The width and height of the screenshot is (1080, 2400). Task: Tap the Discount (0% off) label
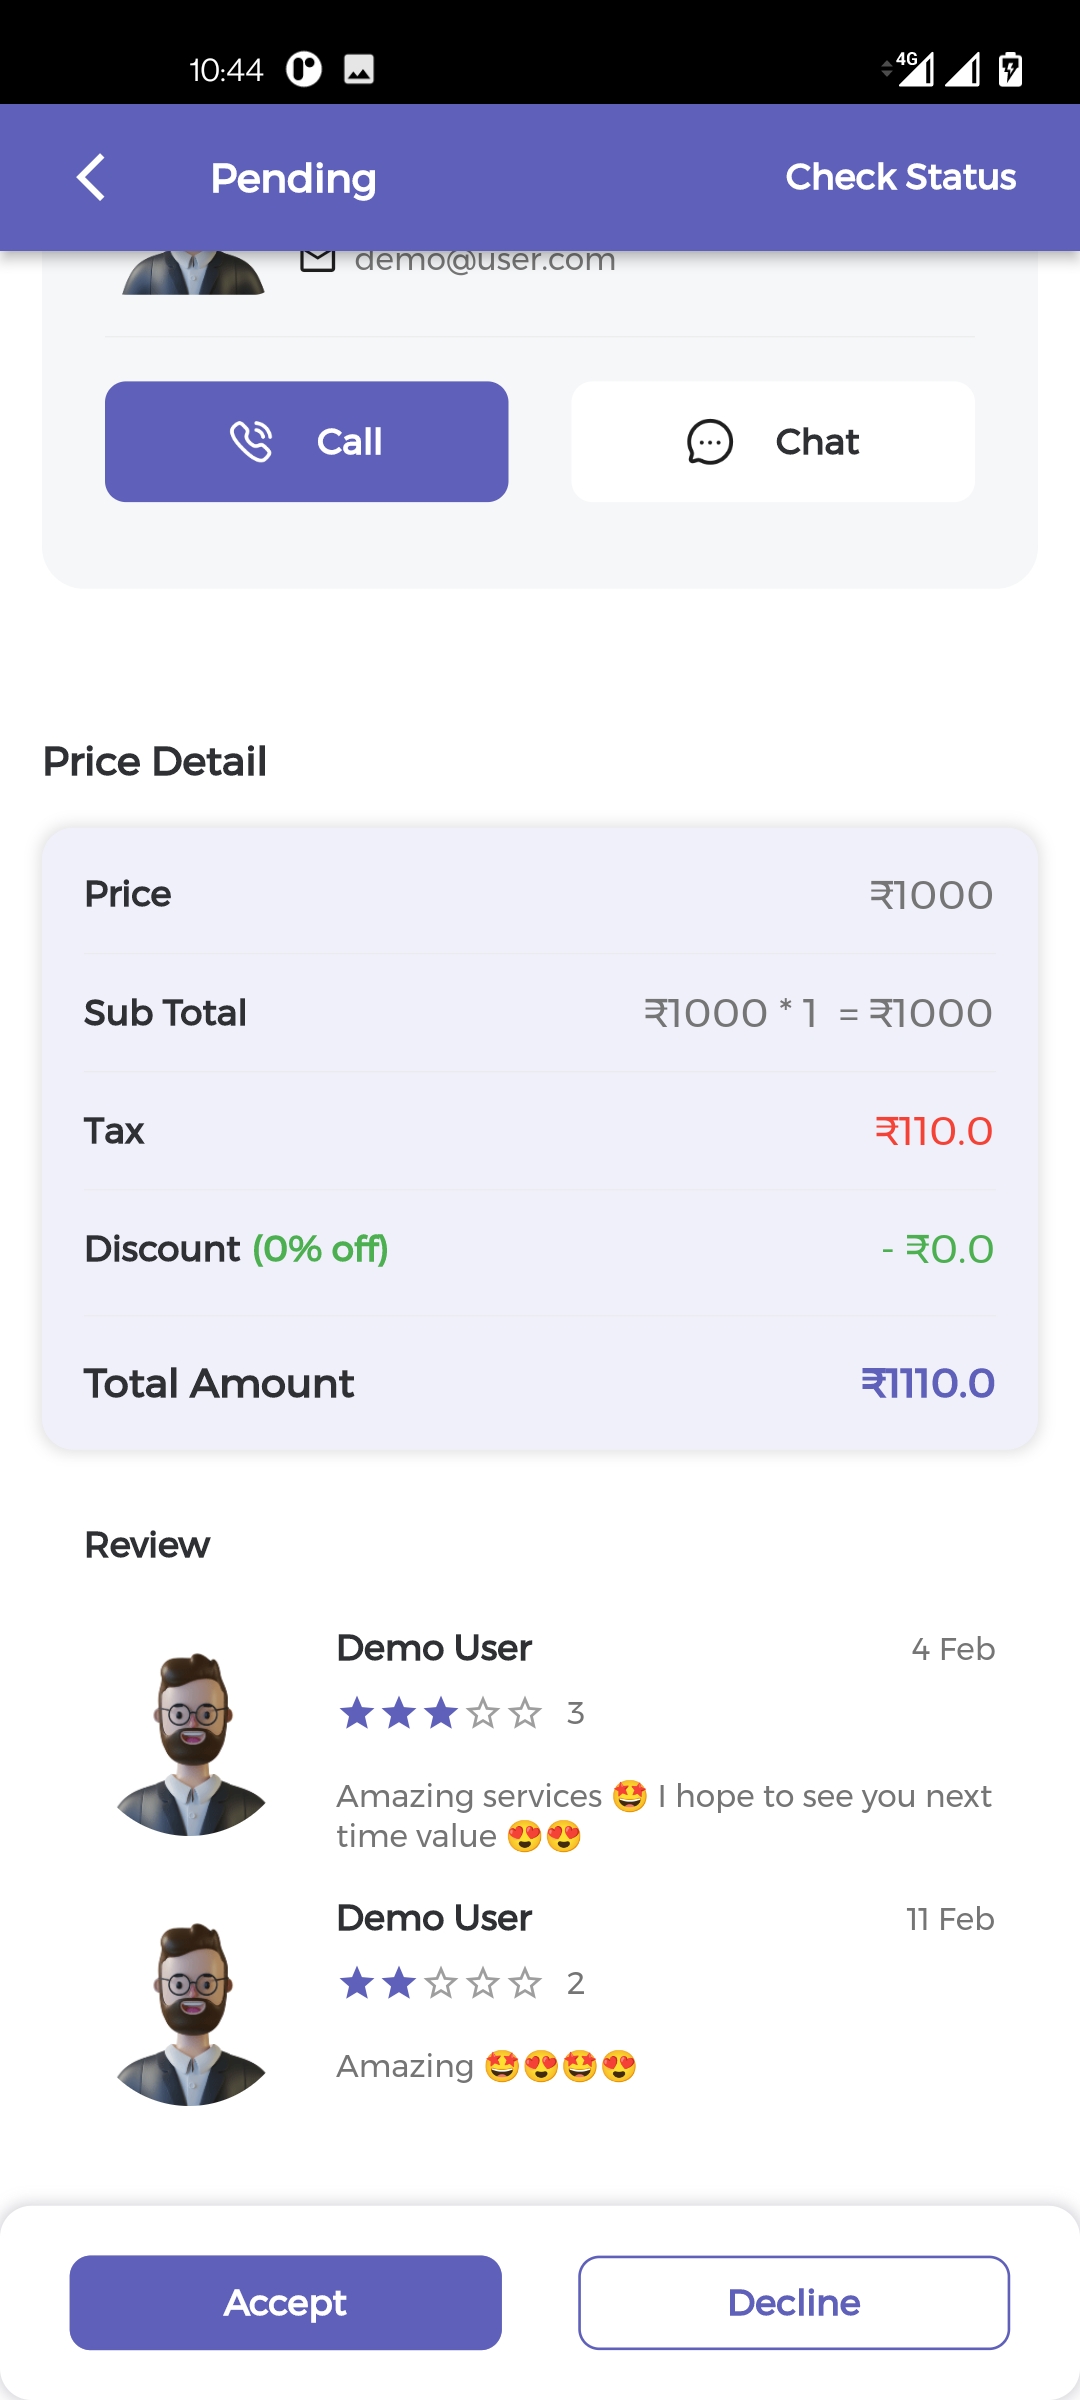[x=236, y=1249]
